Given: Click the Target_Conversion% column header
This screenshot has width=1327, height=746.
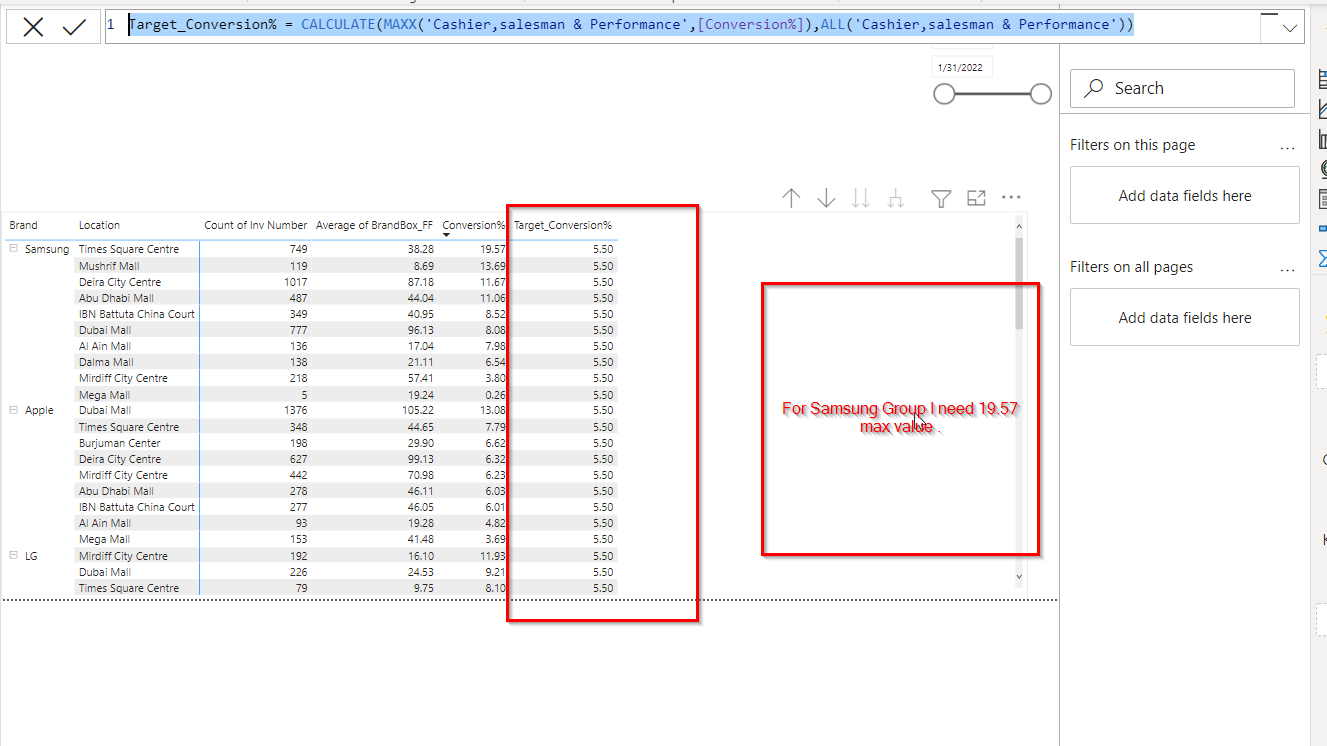Looking at the screenshot, I should (x=563, y=225).
